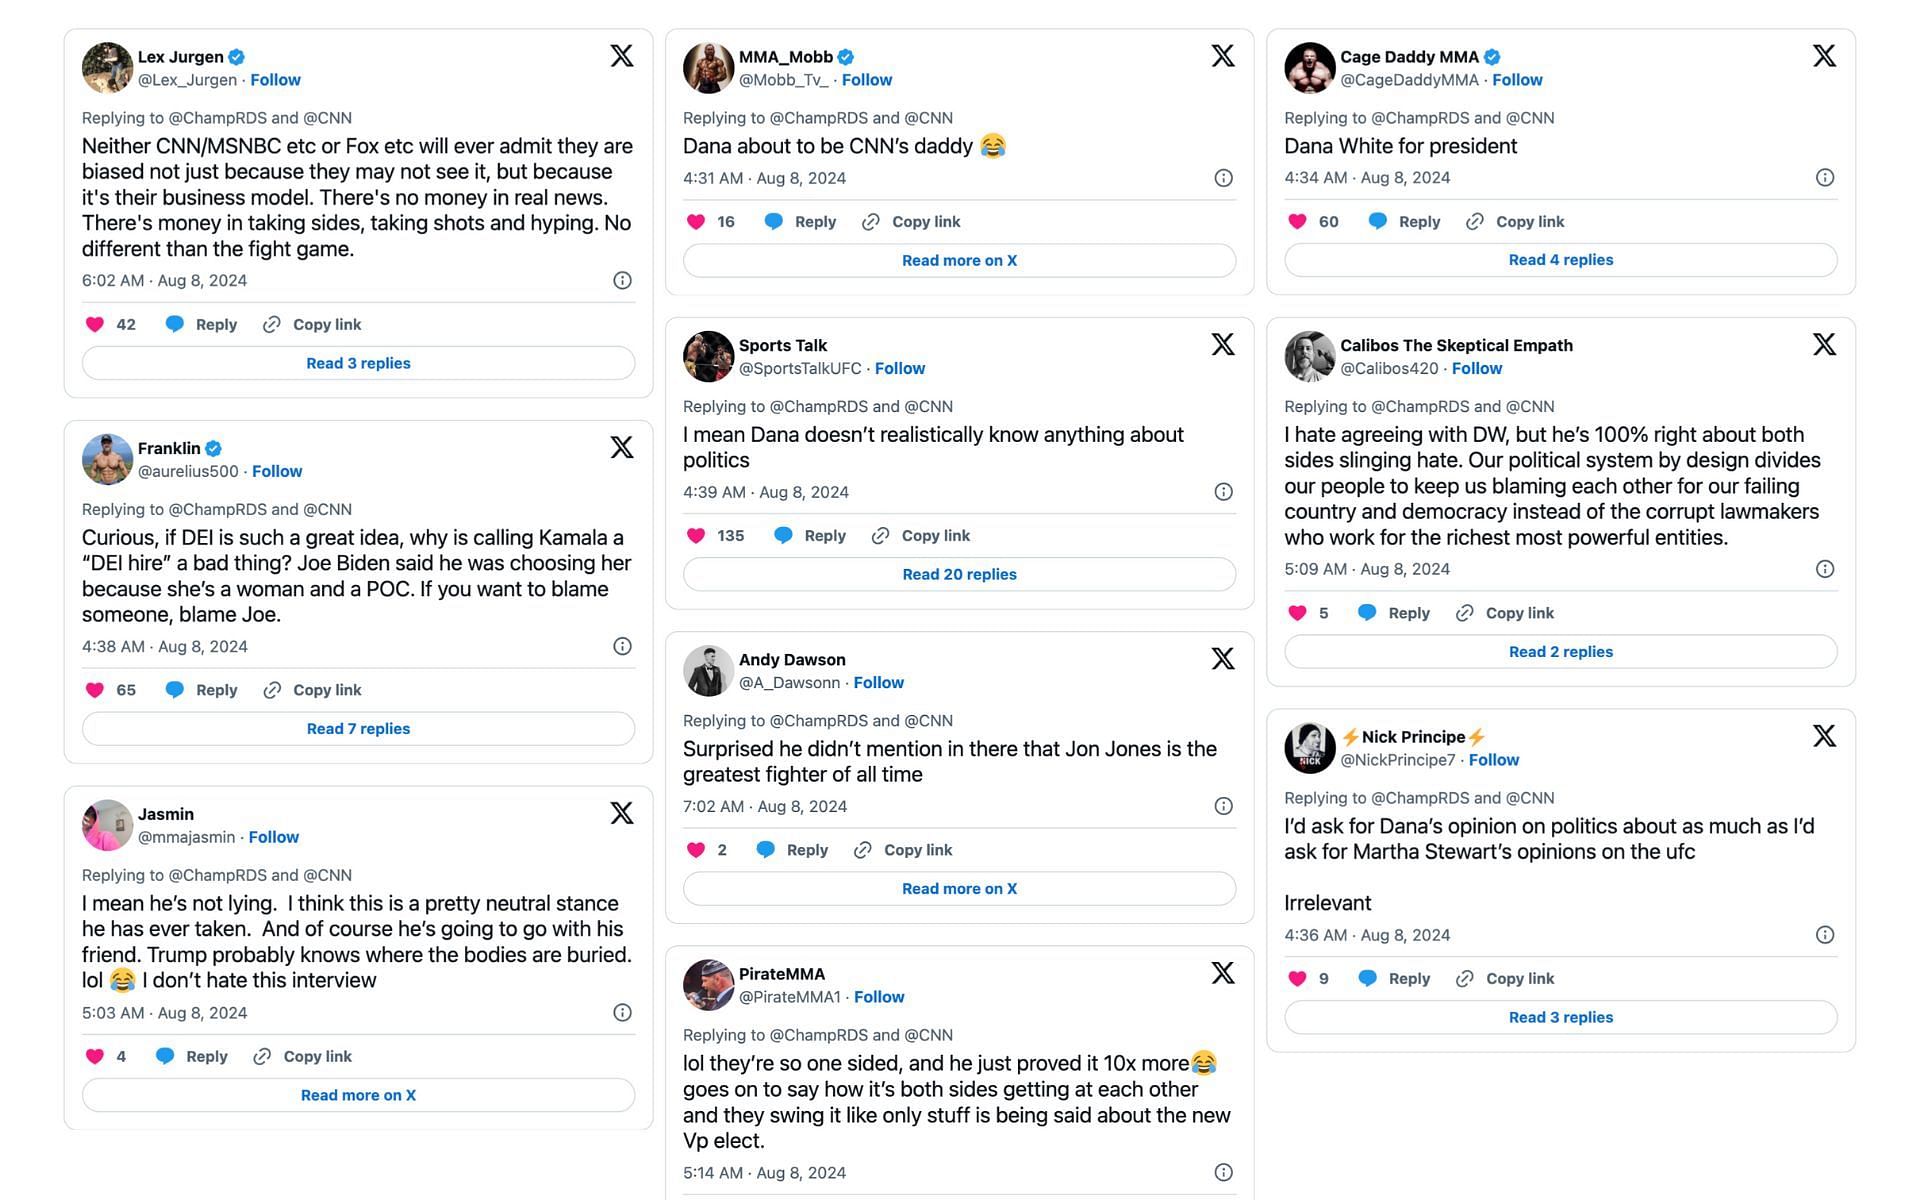Expand Read 20 replies on Sports Talk tweet
The width and height of the screenshot is (1920, 1200).
coord(959,574)
